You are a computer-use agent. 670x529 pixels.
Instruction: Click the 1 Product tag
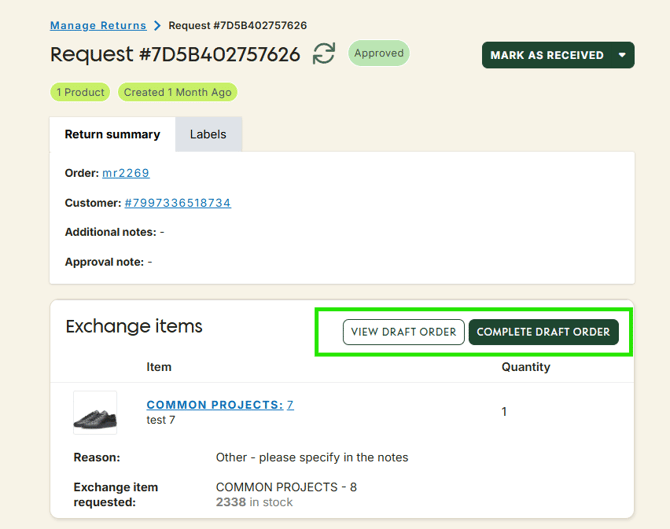click(x=80, y=92)
